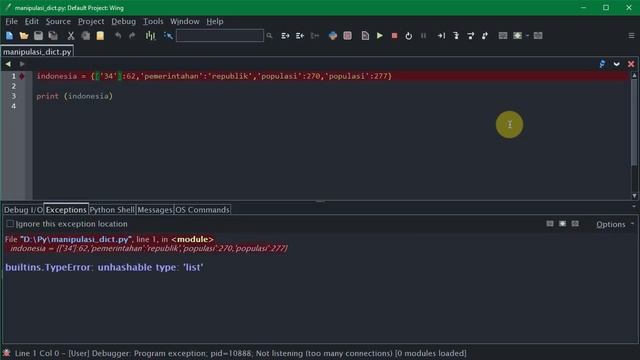The height and width of the screenshot is (360, 640).
Task: Open the Project menu
Action: pos(91,21)
